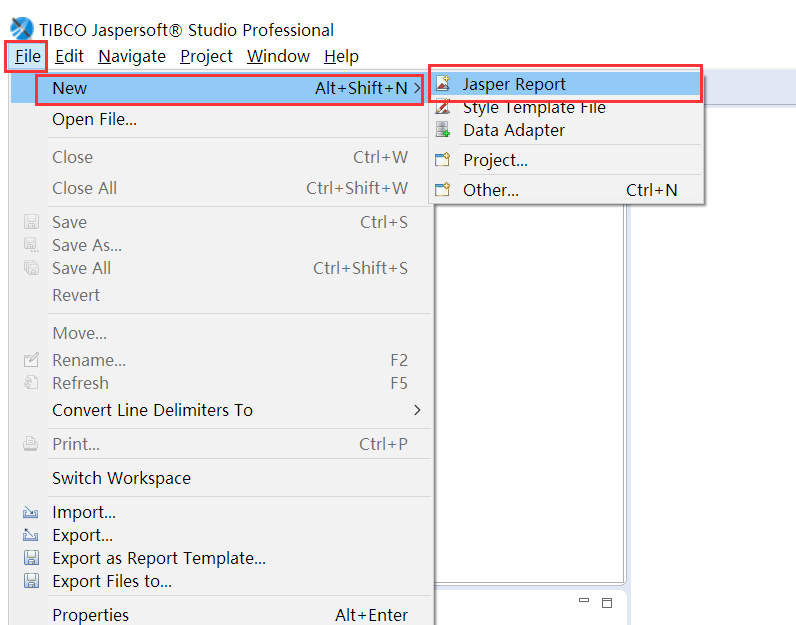Select Save As... menu entry

[x=222, y=245]
